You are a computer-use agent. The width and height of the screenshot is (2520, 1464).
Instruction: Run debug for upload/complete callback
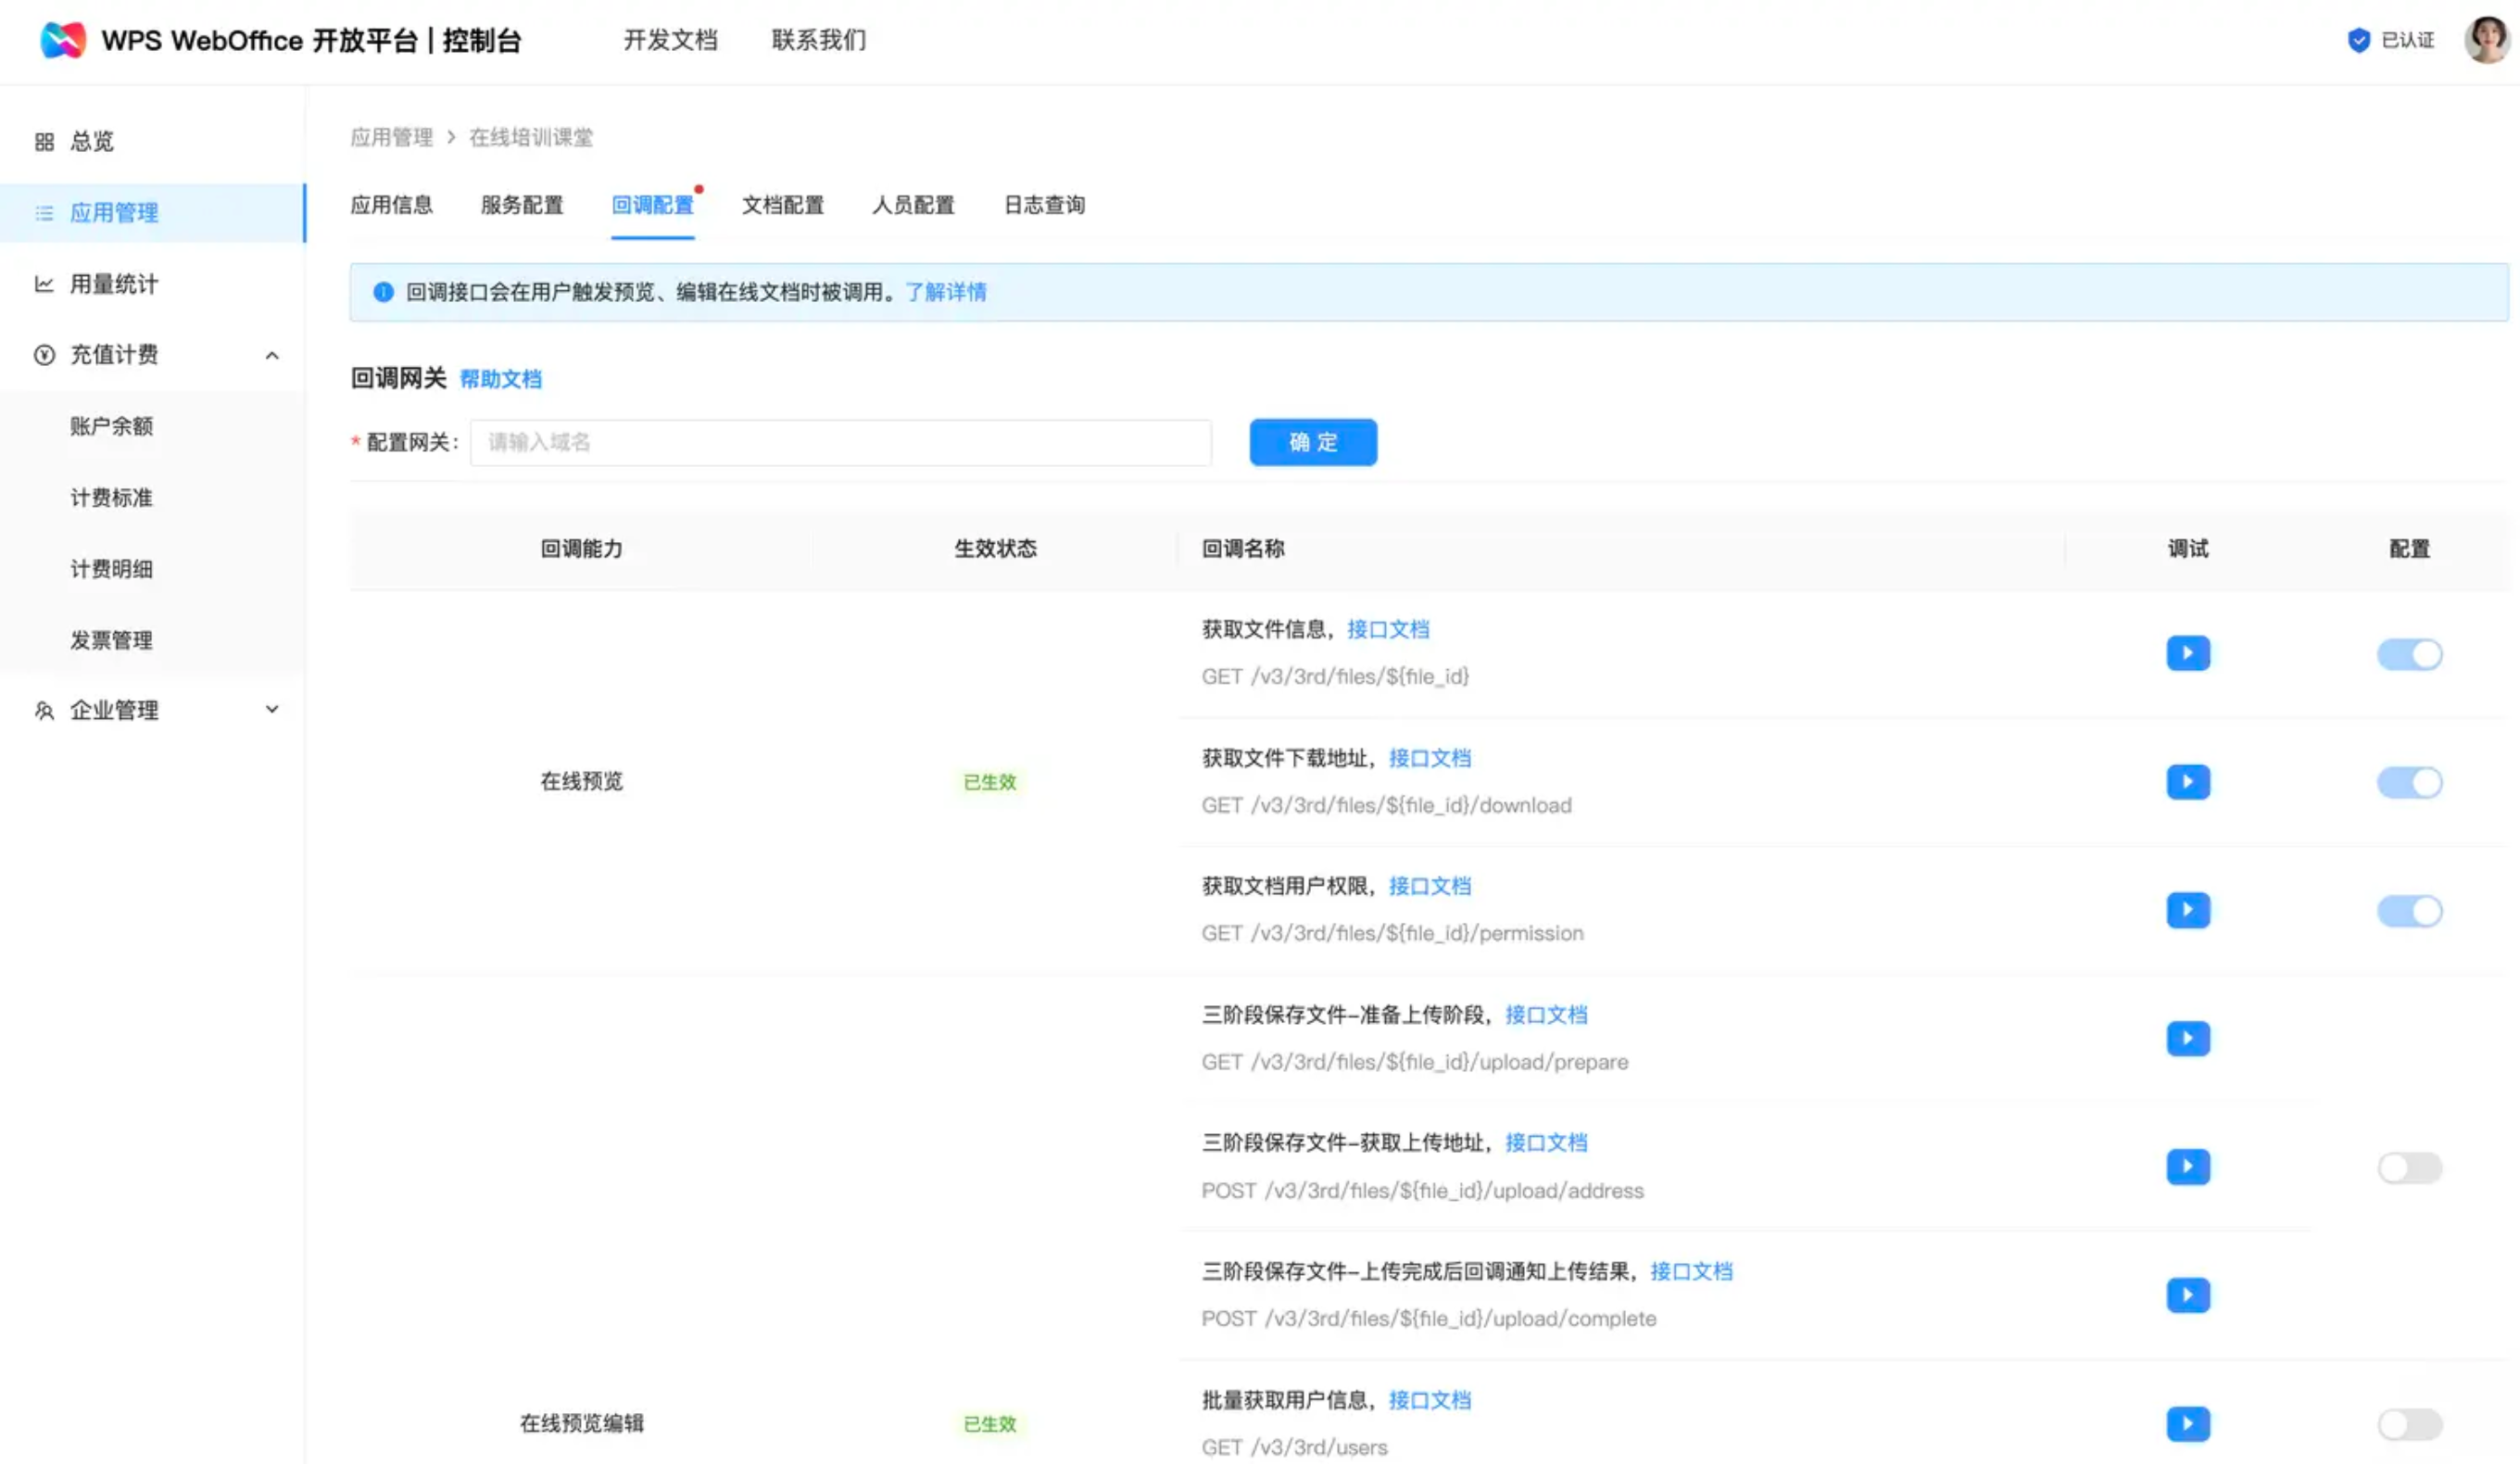point(2187,1295)
